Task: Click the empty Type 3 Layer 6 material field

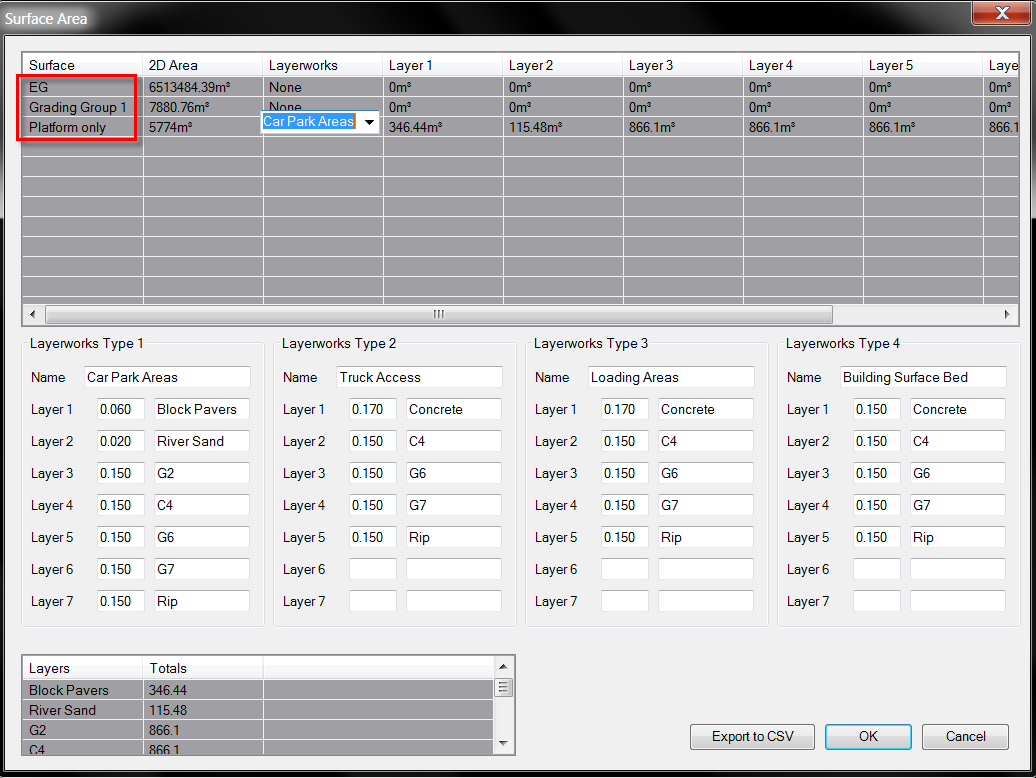Action: 706,569
